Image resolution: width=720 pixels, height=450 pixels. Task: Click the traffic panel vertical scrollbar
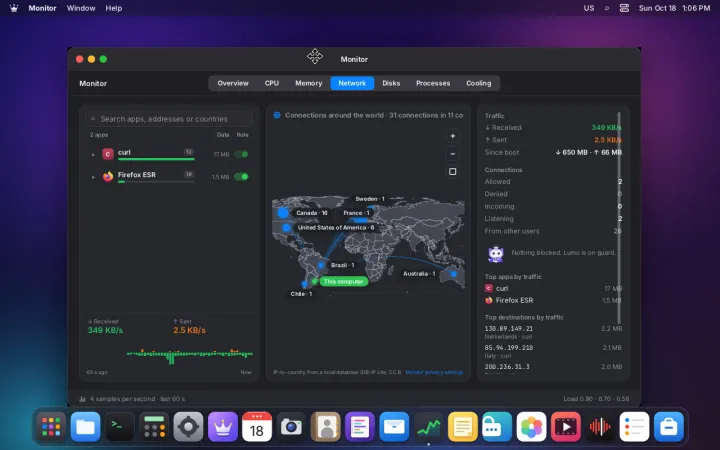(619, 218)
